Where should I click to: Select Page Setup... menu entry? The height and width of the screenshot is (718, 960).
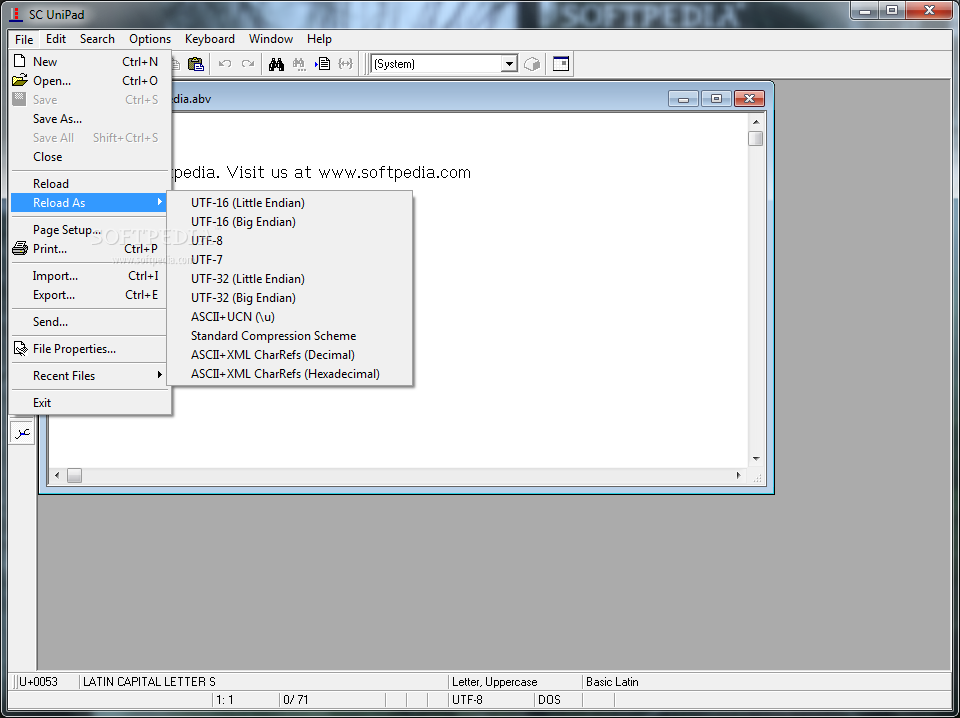(90, 230)
